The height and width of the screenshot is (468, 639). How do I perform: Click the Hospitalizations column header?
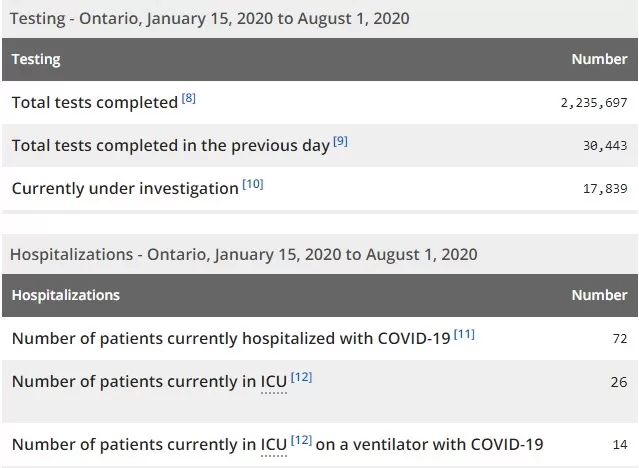click(x=66, y=295)
